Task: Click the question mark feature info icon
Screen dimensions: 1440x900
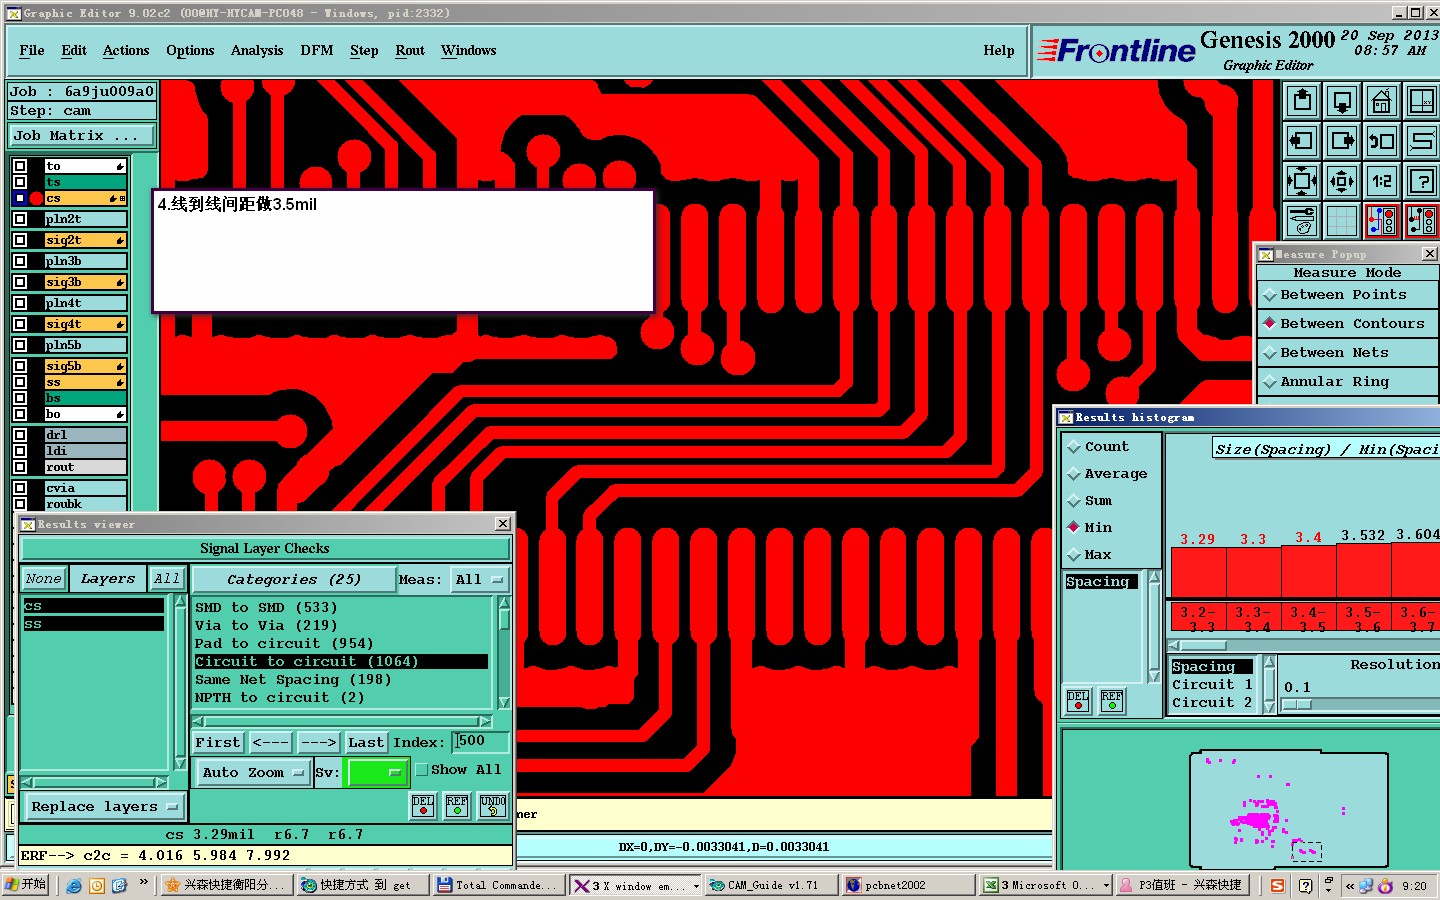Action: pos(1421,181)
